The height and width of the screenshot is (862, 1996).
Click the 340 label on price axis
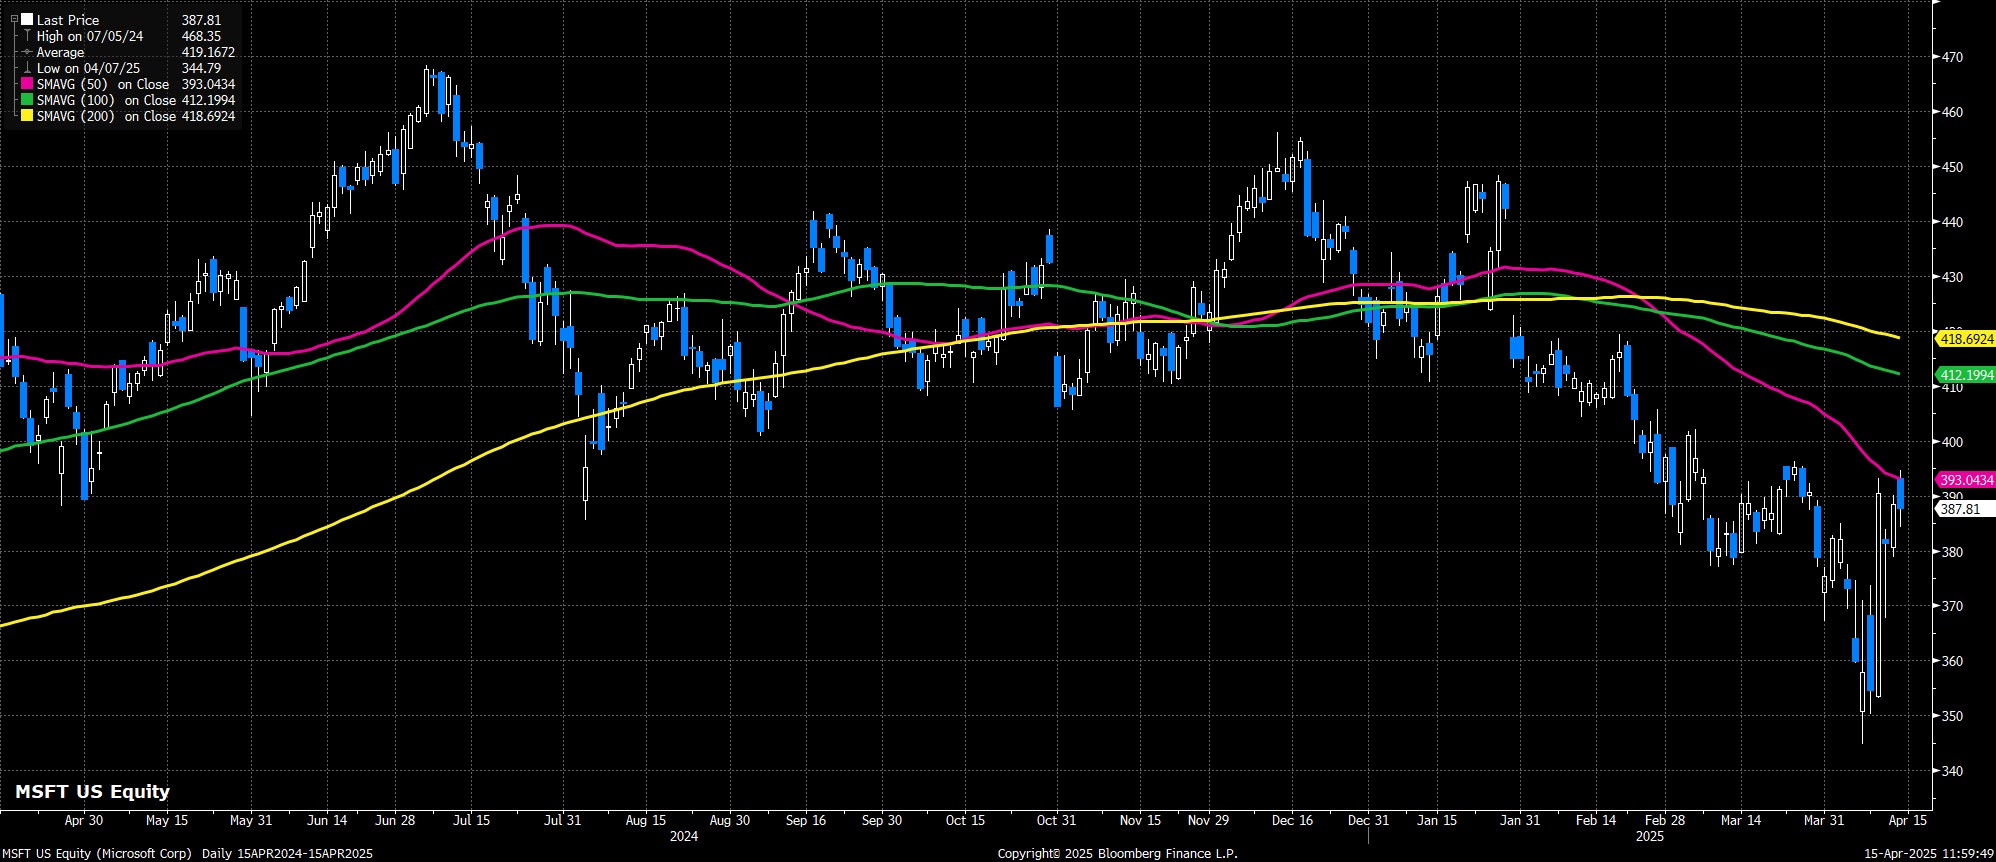coord(1951,771)
